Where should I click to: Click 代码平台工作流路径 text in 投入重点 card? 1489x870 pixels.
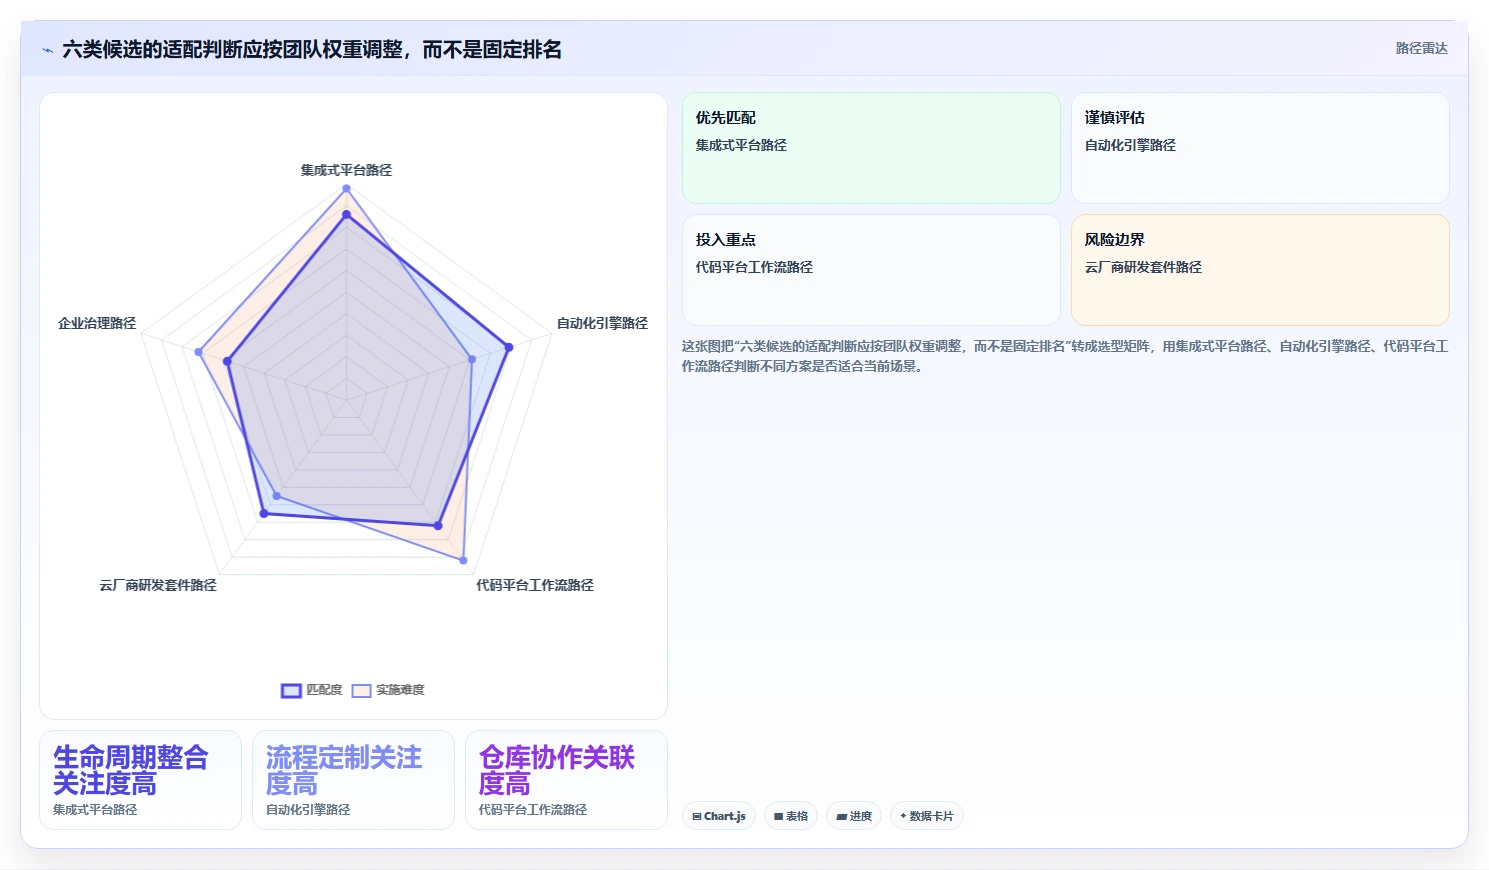click(754, 267)
